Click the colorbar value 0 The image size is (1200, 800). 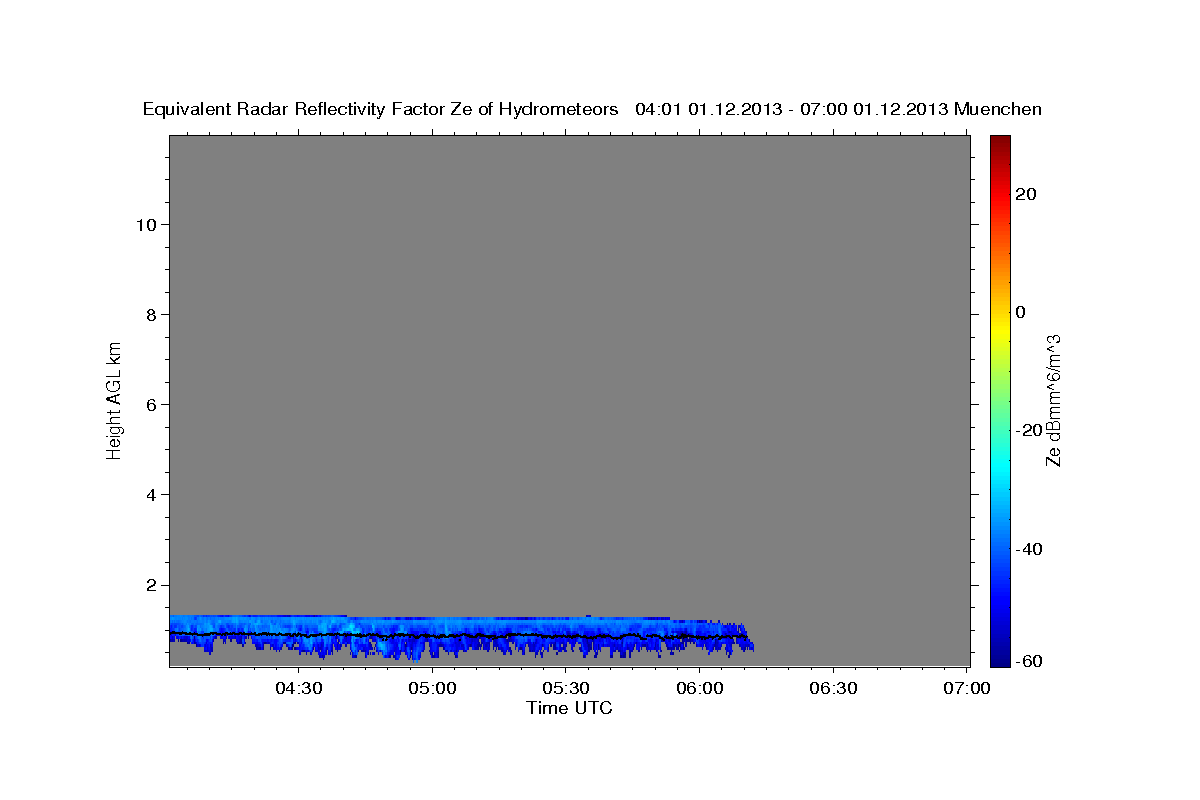[x=1021, y=312]
